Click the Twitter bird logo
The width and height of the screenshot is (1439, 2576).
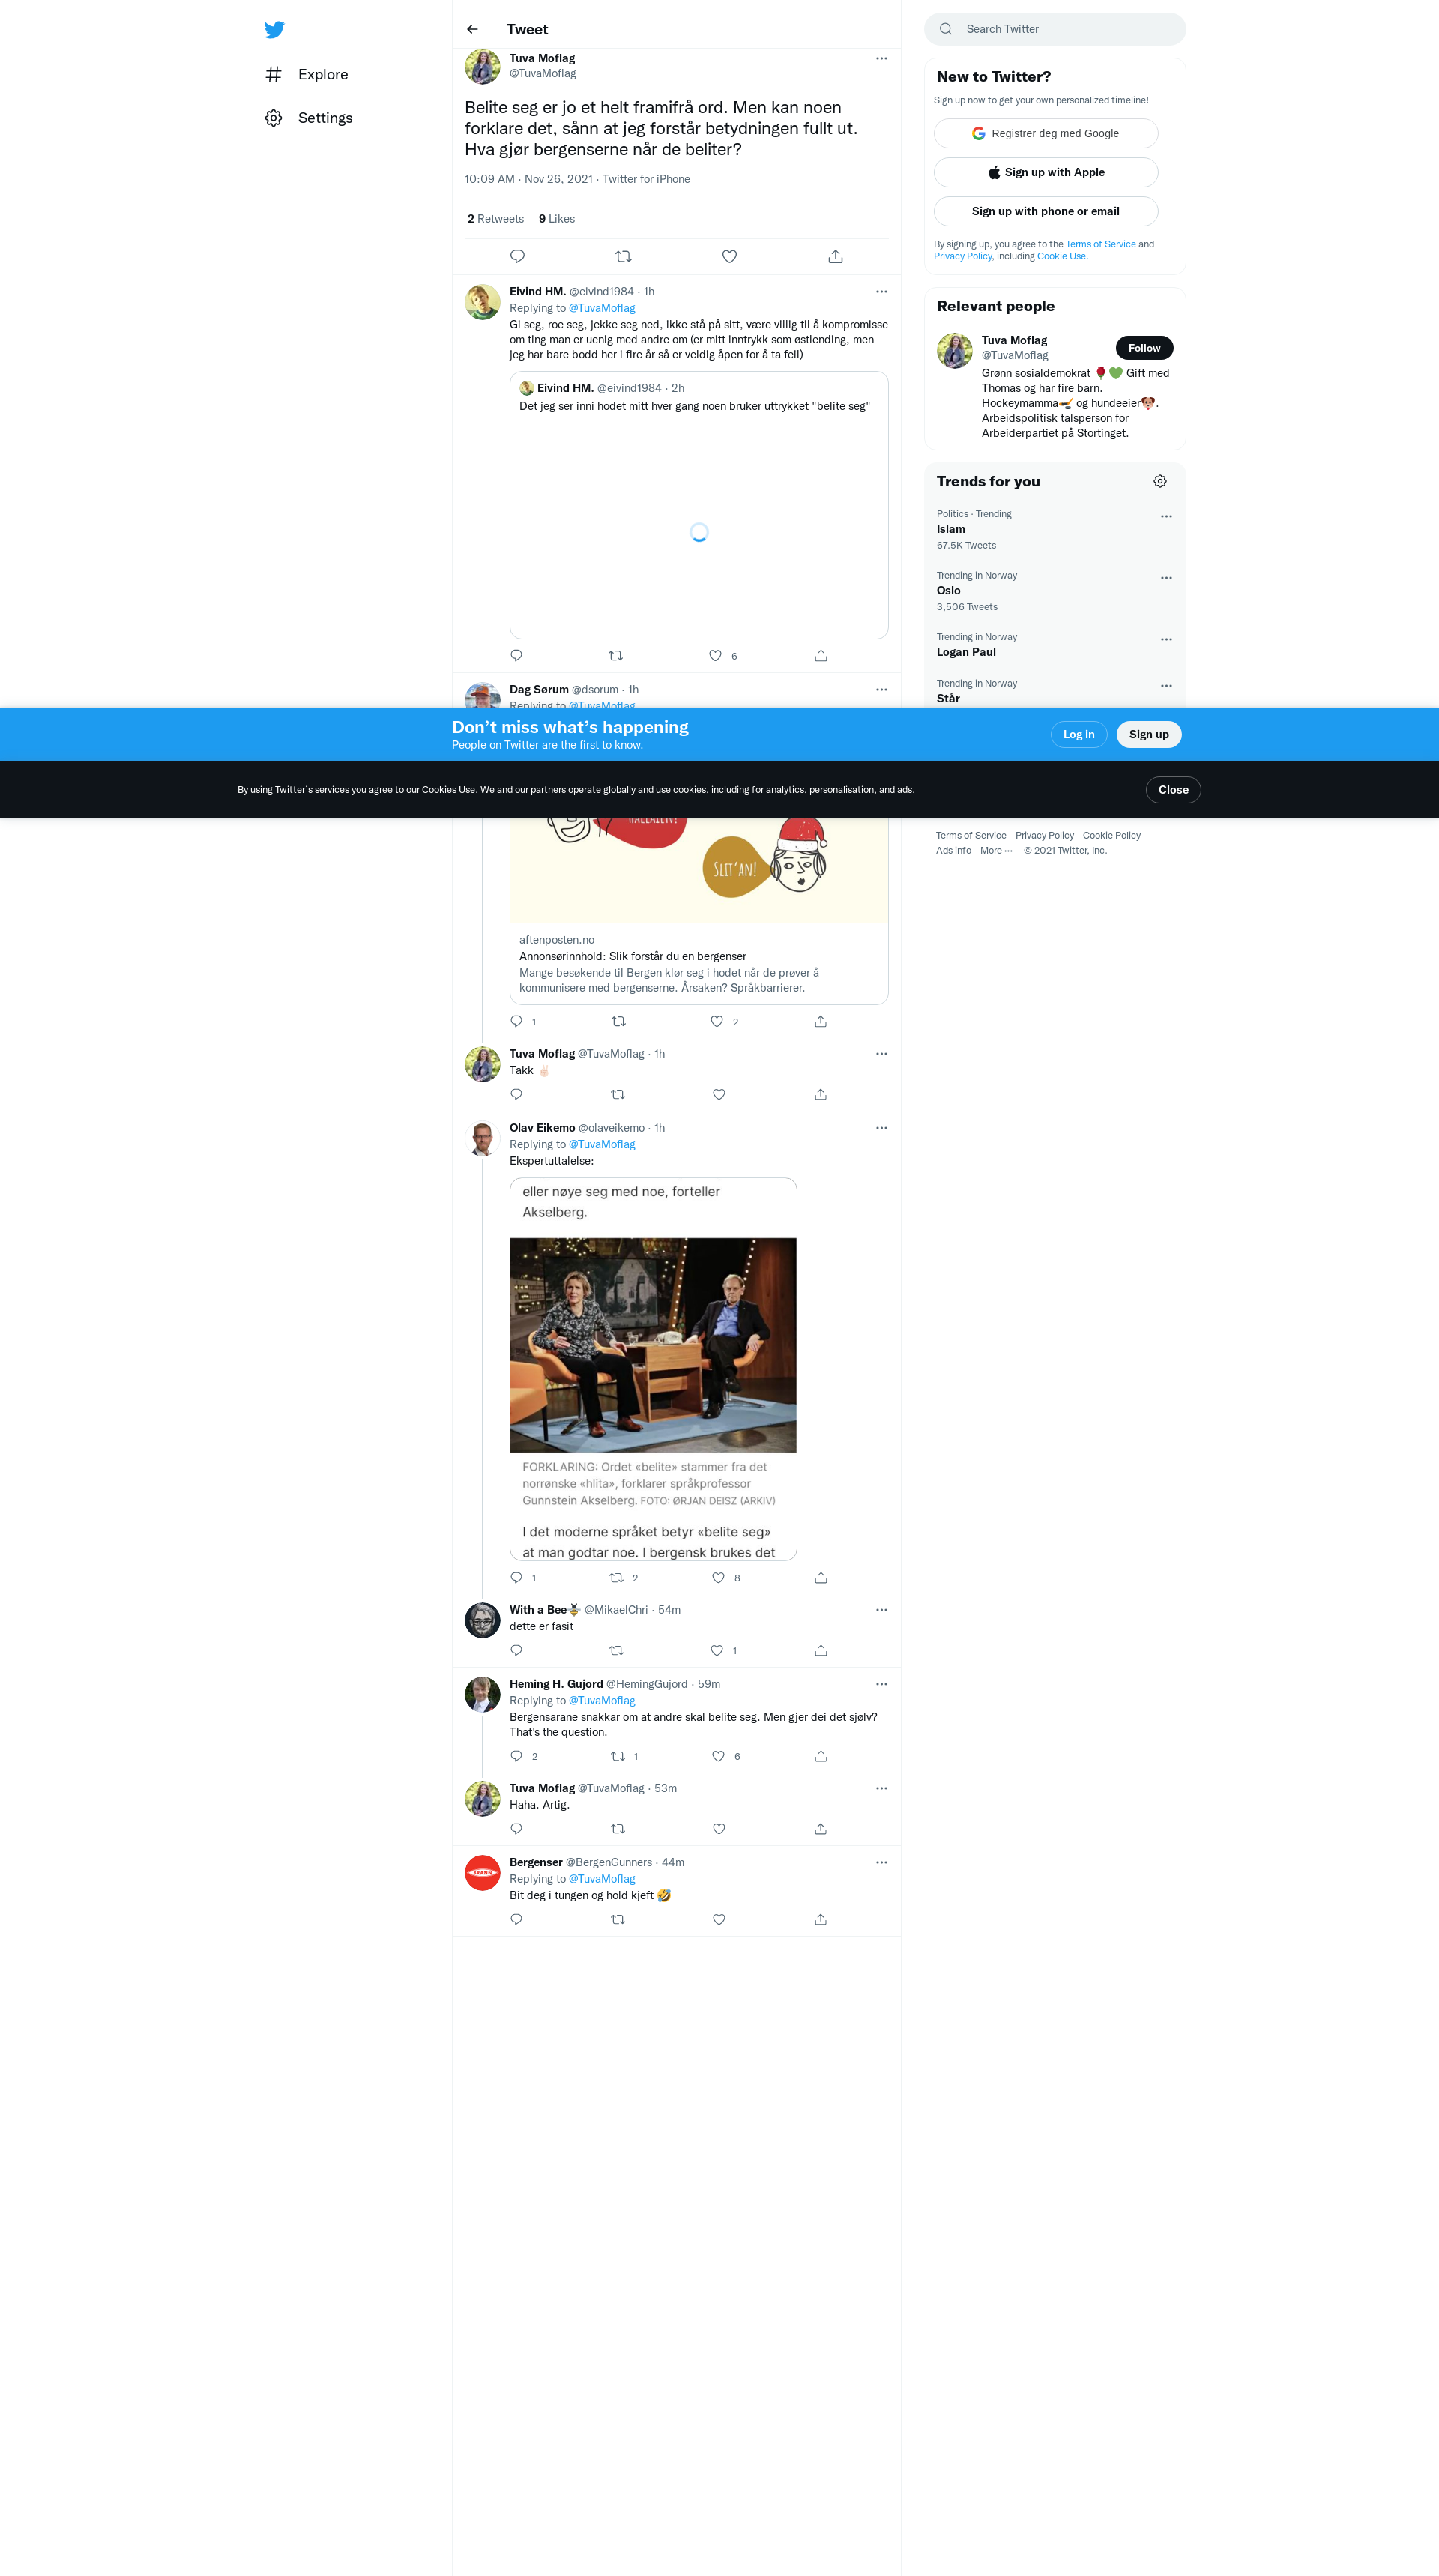tap(274, 30)
